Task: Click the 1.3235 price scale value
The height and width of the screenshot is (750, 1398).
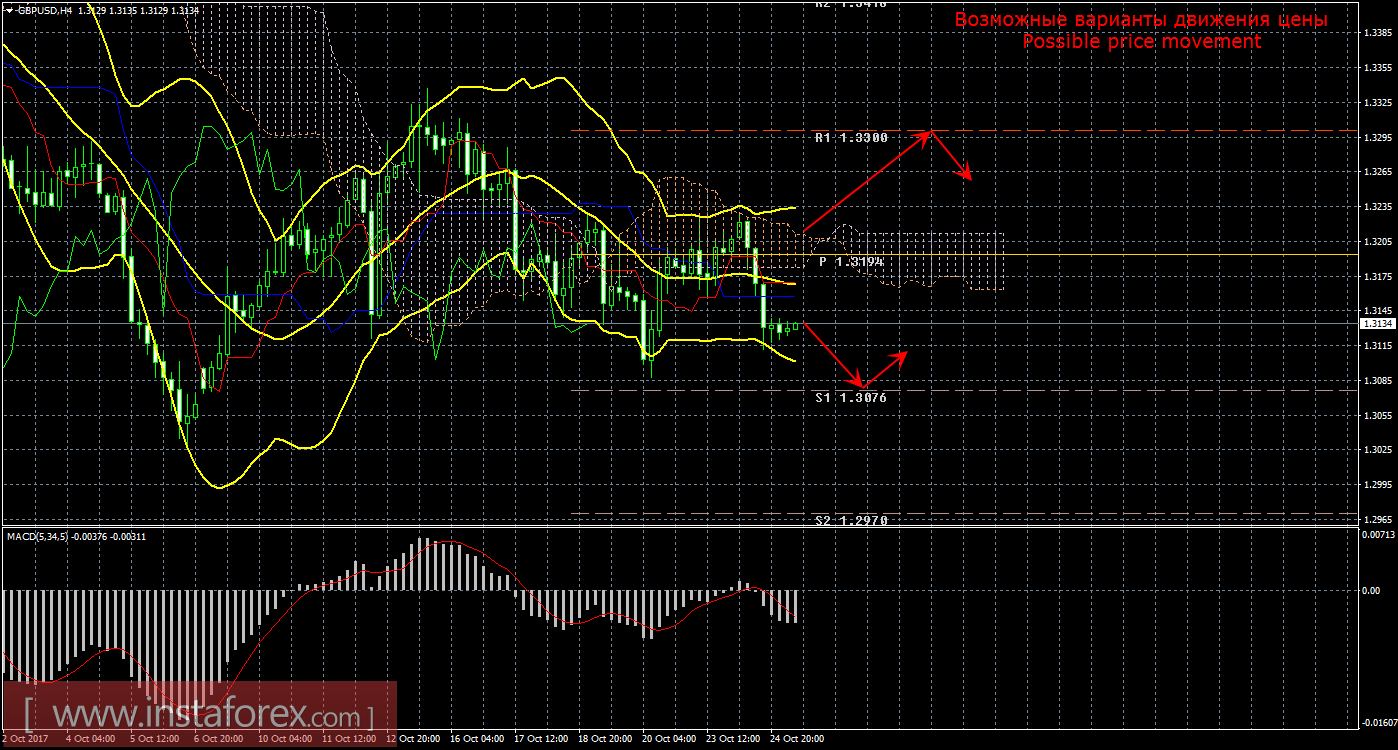Action: click(x=1376, y=207)
